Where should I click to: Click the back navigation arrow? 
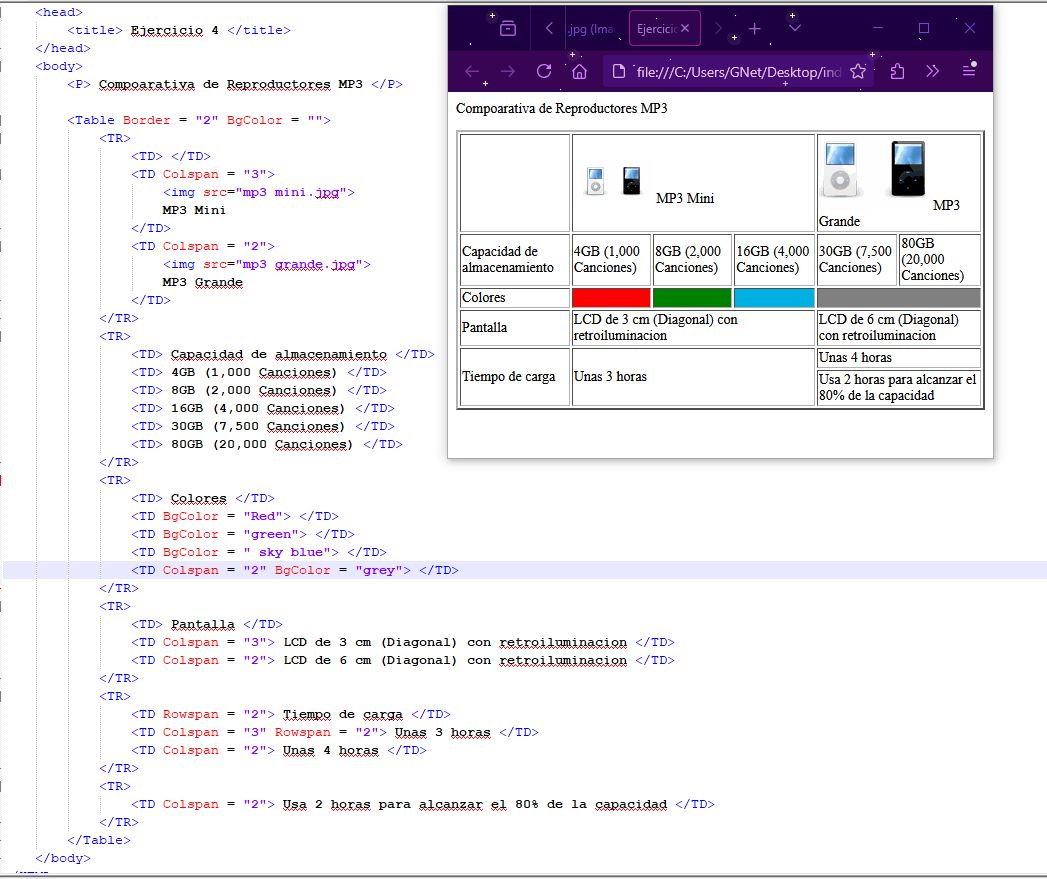pos(473,71)
